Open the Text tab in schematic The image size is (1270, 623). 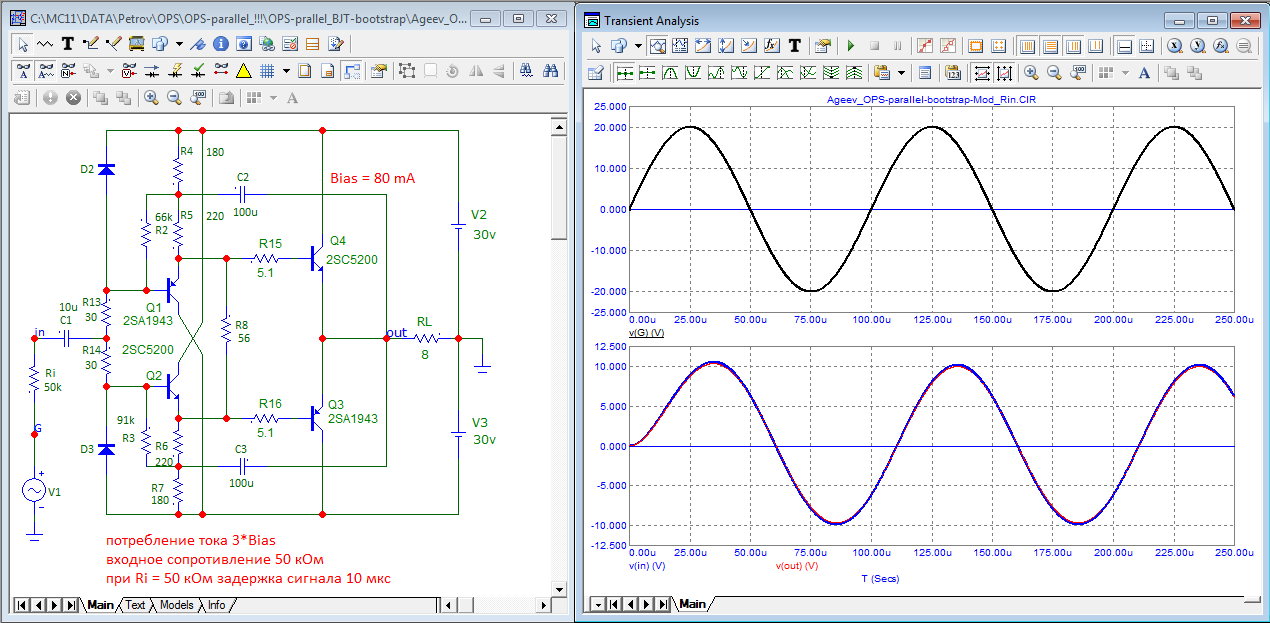(135, 605)
